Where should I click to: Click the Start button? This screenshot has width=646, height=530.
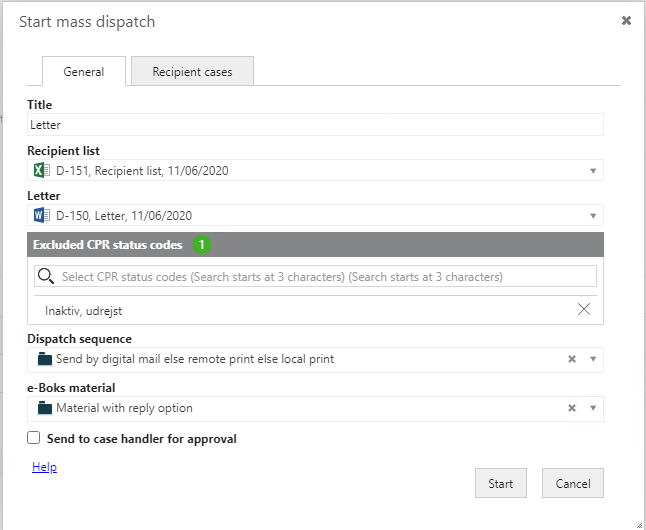point(501,483)
